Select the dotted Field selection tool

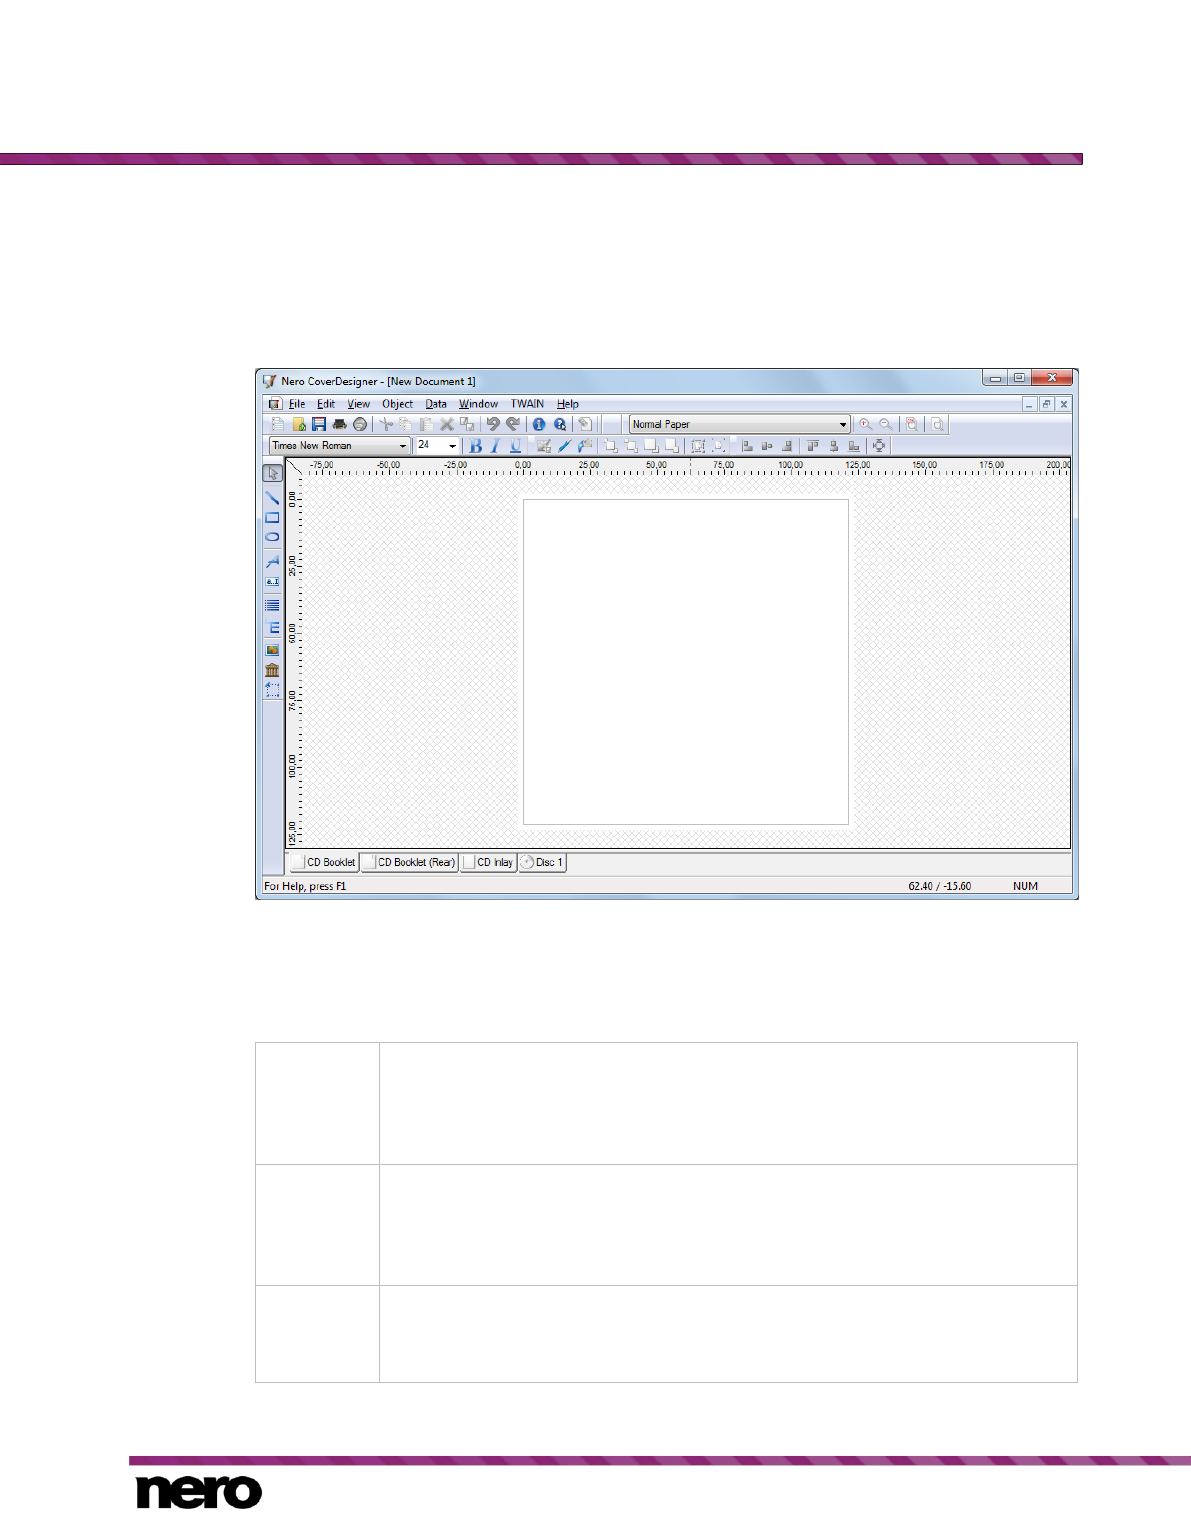[x=272, y=690]
